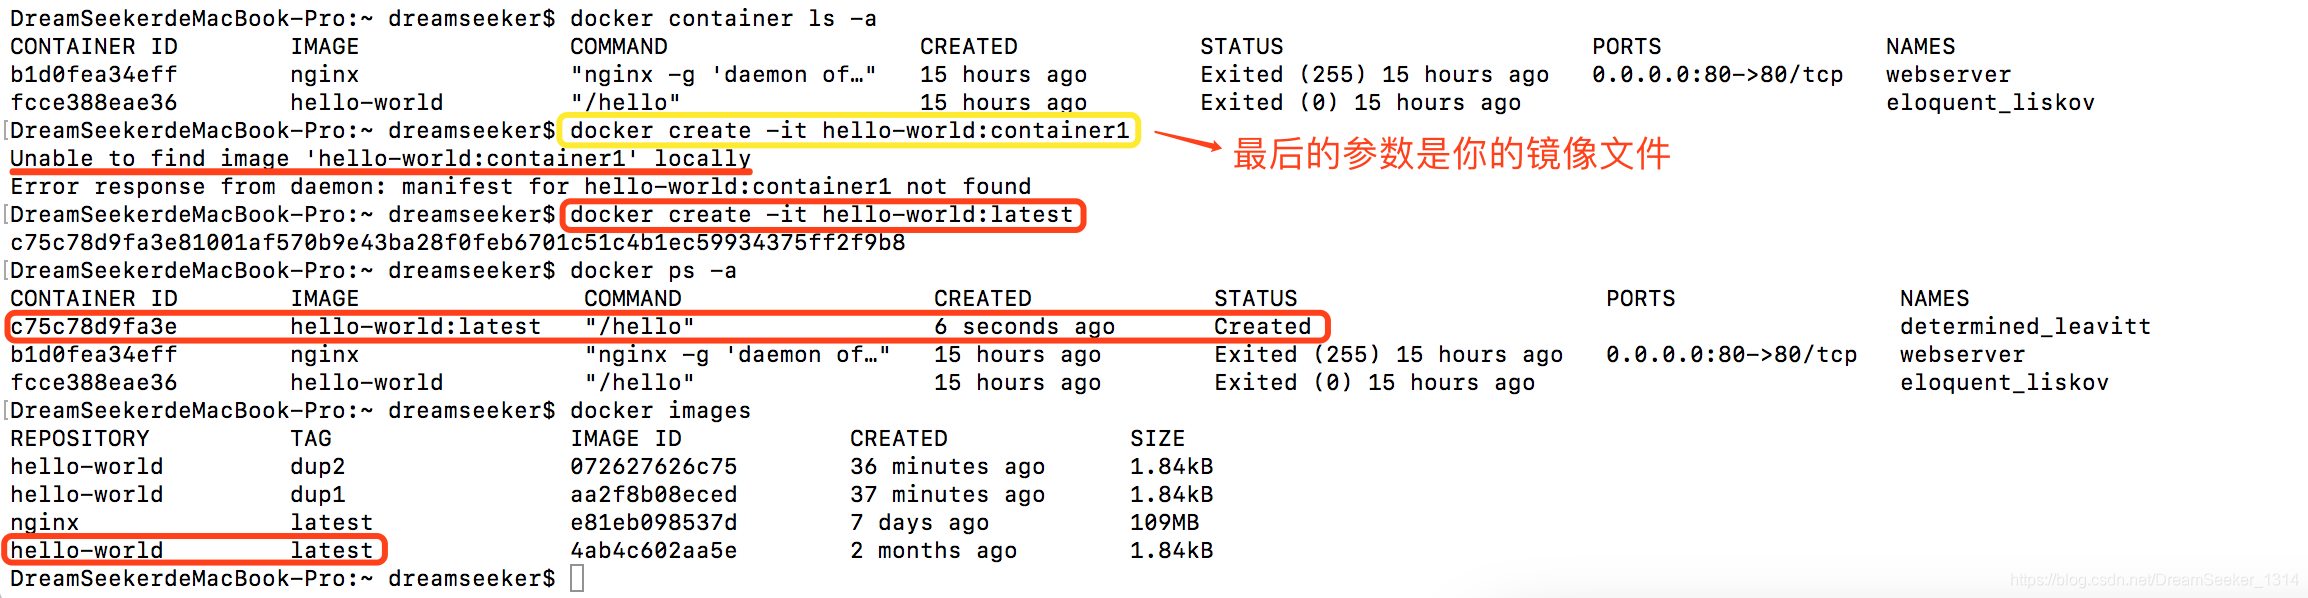Click image ID aa2f8b08eced

653,495
